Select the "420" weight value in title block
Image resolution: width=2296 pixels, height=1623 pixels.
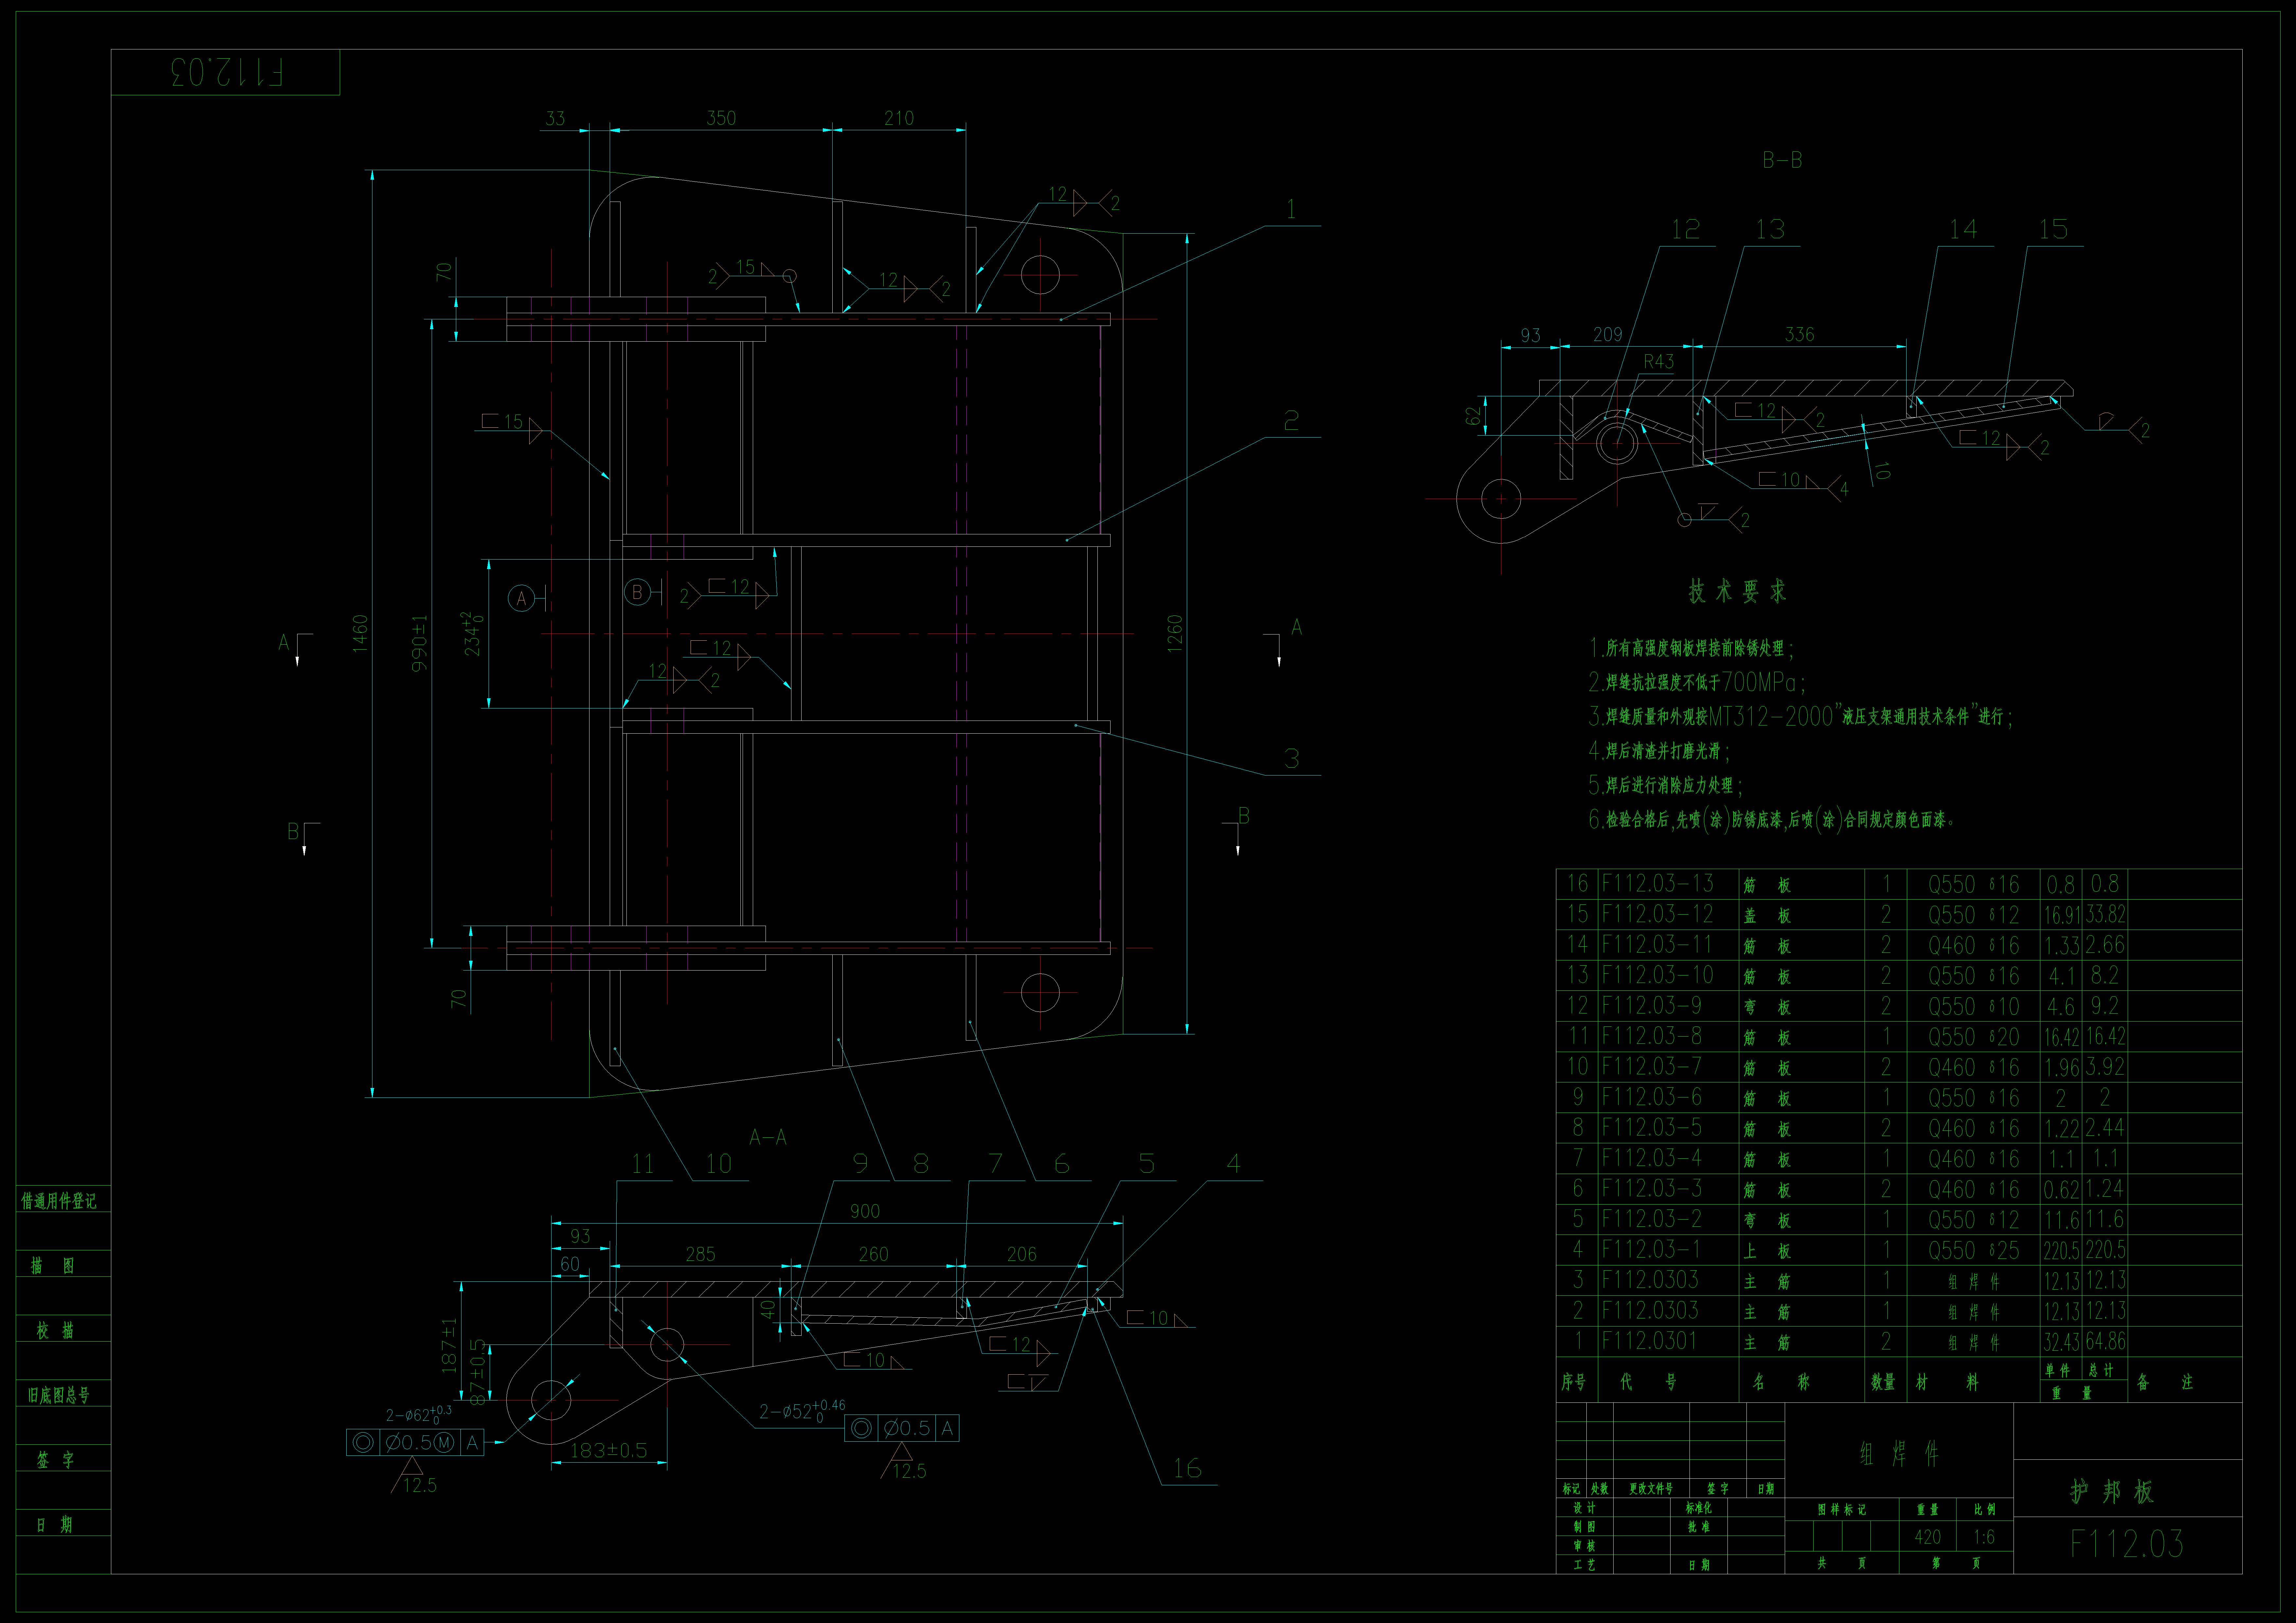[x=1927, y=1537]
